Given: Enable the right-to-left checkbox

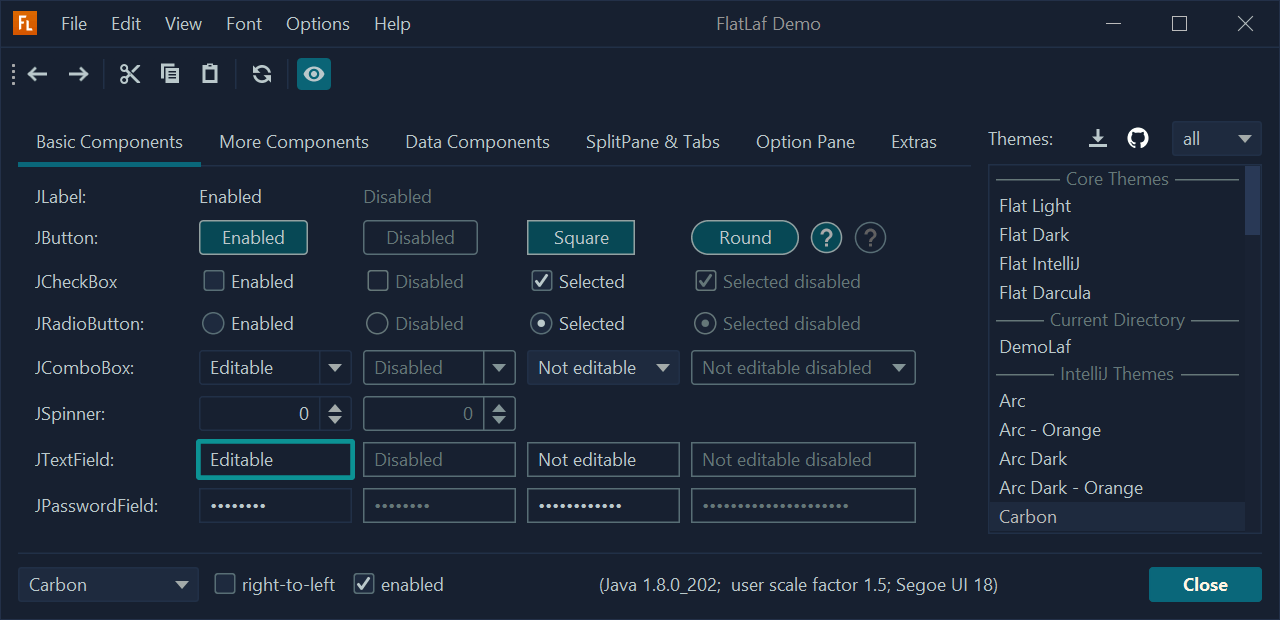Looking at the screenshot, I should 225,584.
